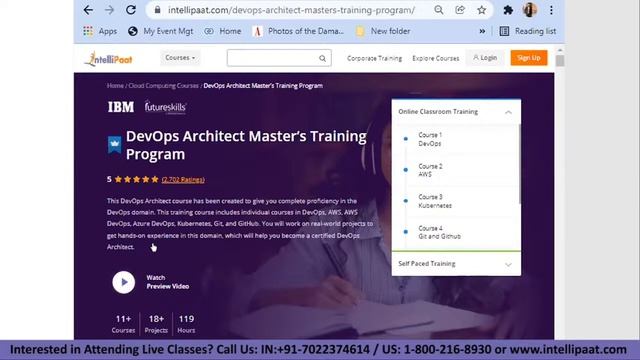Click the browser address bar URL

[291, 10]
